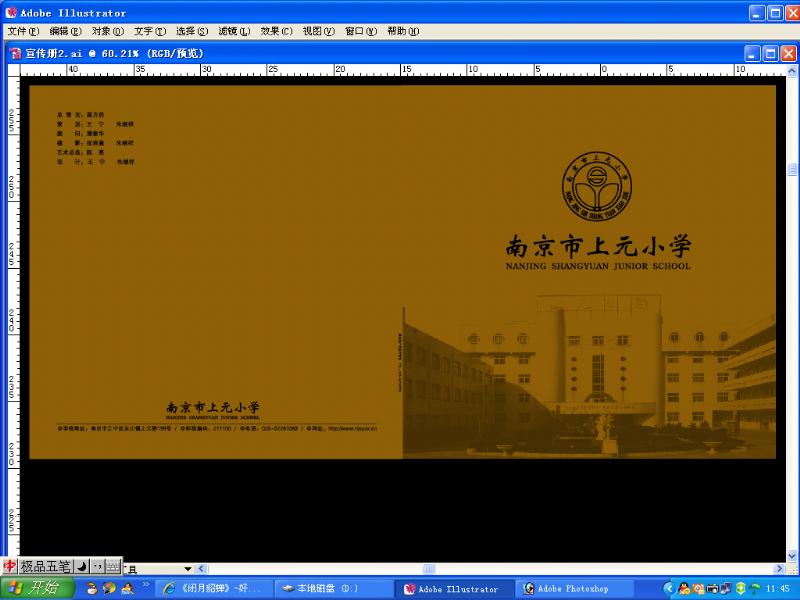The image size is (800, 600).
Task: Open the 文字(T) menu
Action: coord(150,32)
